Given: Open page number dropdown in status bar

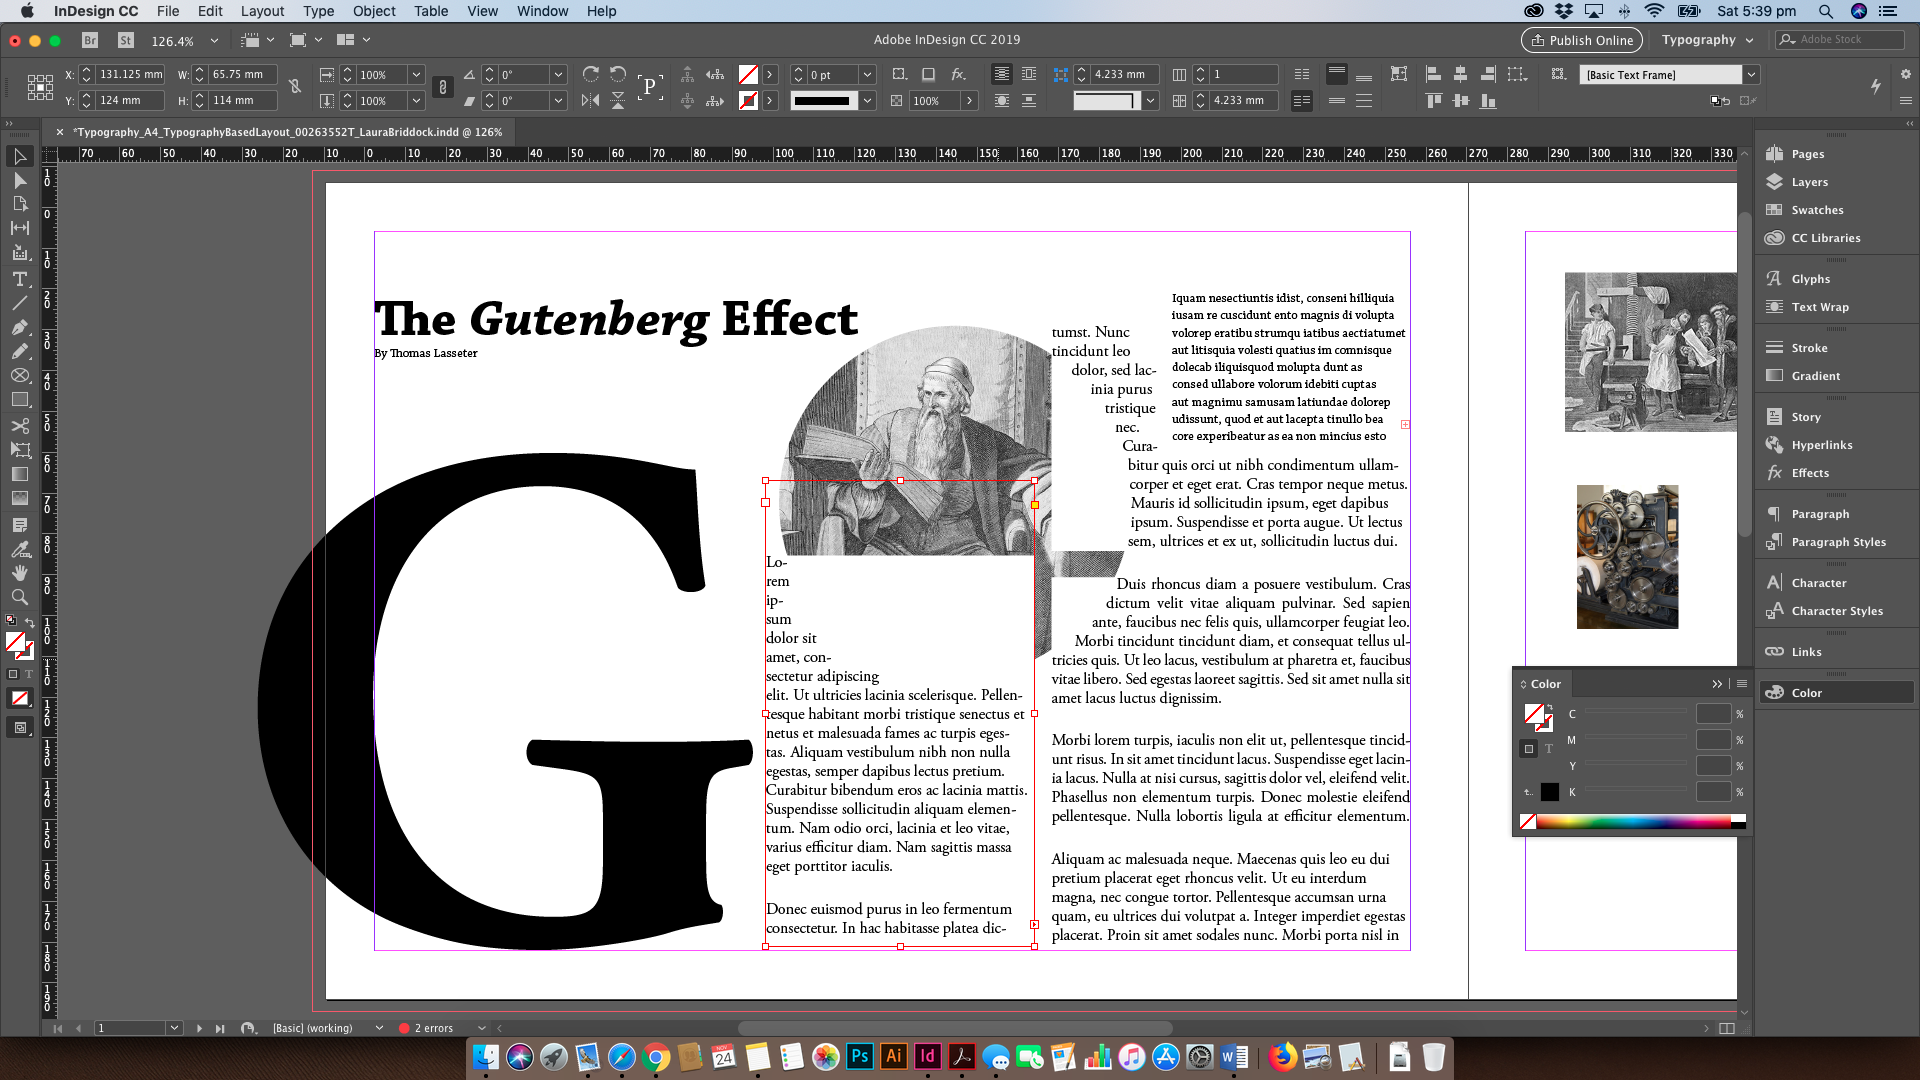Looking at the screenshot, I should coord(174,1028).
